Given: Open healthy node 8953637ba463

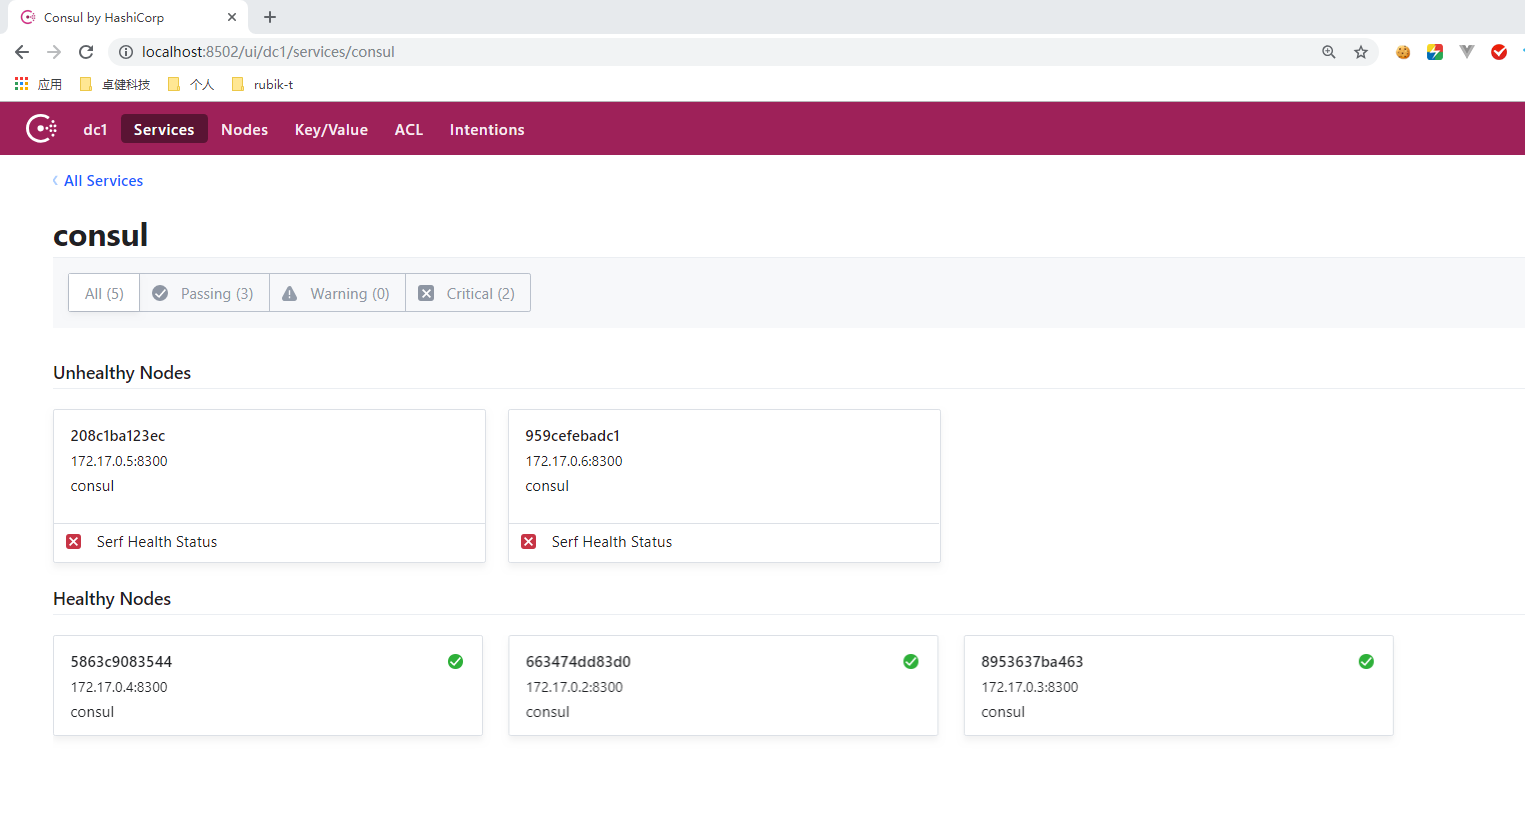Looking at the screenshot, I should [1032, 662].
